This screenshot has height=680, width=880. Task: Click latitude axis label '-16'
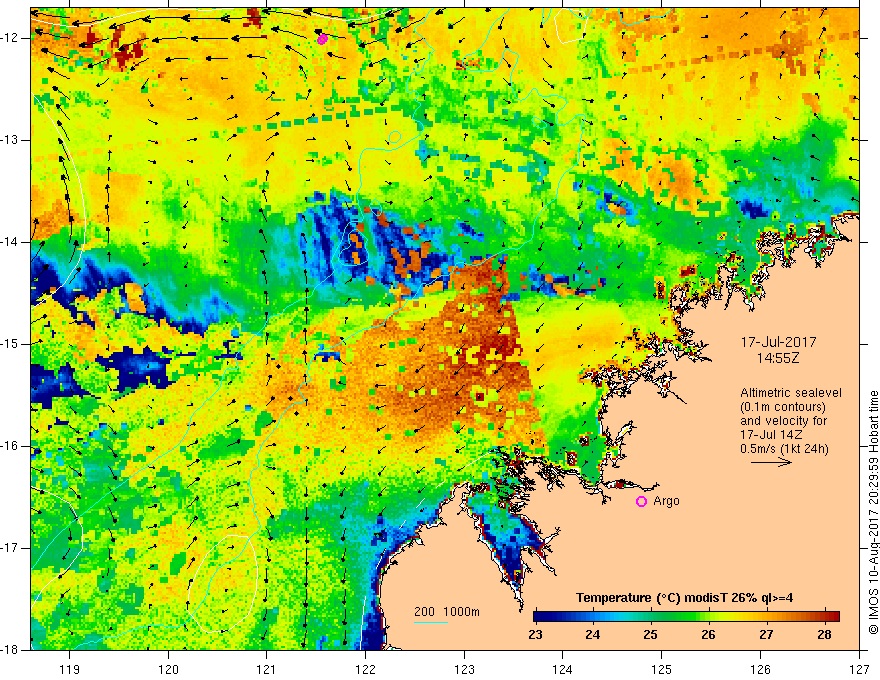[11, 446]
